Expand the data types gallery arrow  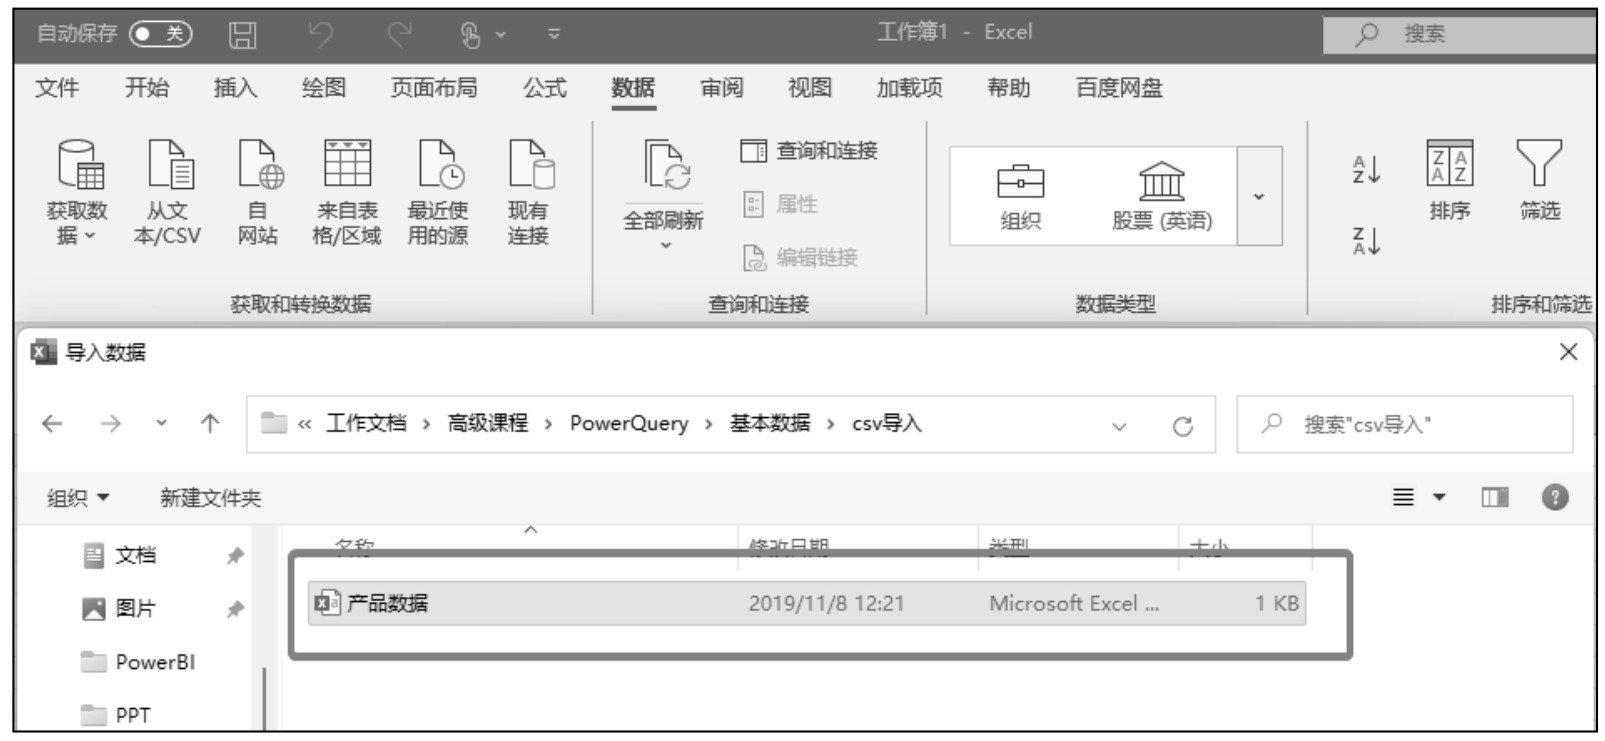1259,196
